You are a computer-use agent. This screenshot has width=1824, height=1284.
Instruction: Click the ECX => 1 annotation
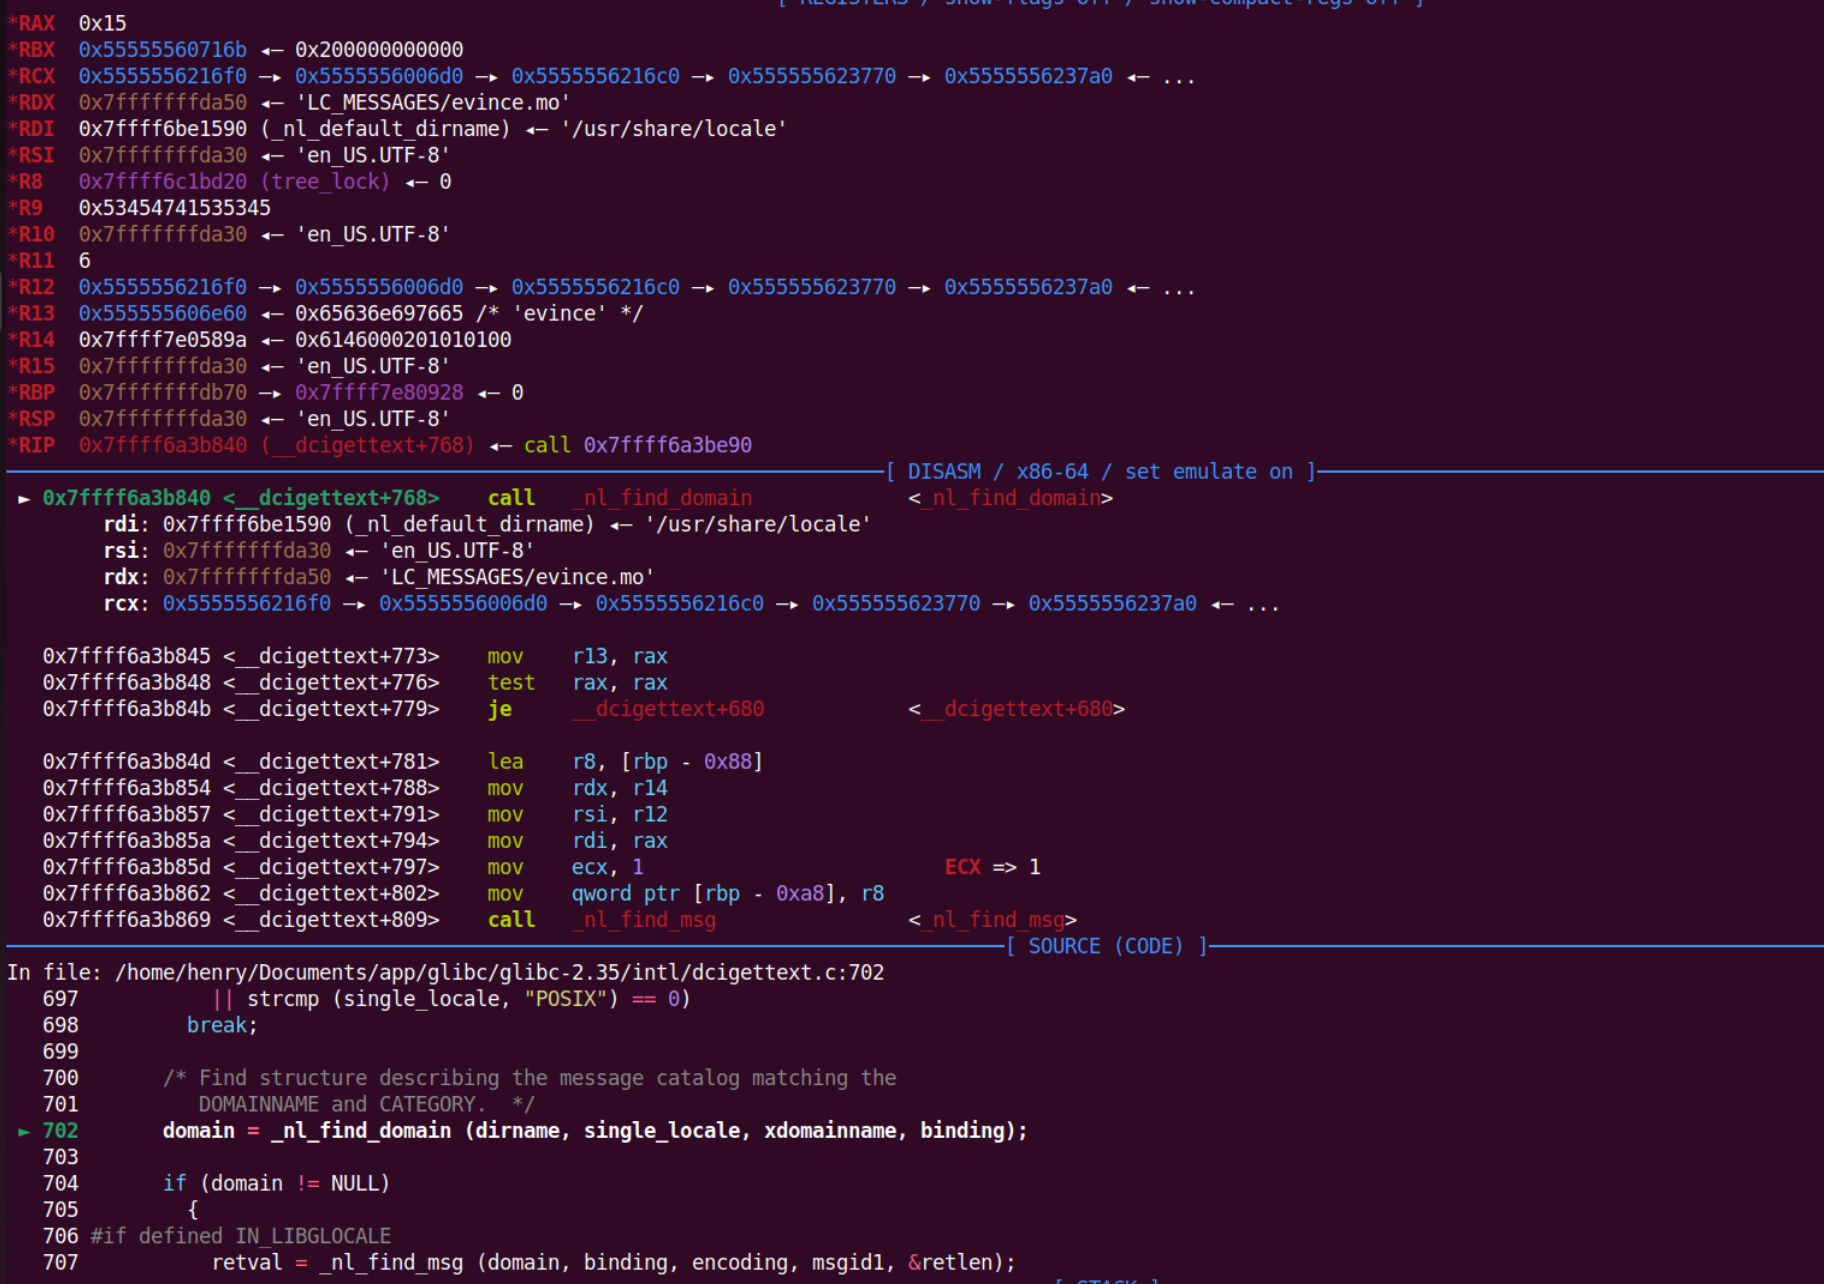click(x=992, y=867)
